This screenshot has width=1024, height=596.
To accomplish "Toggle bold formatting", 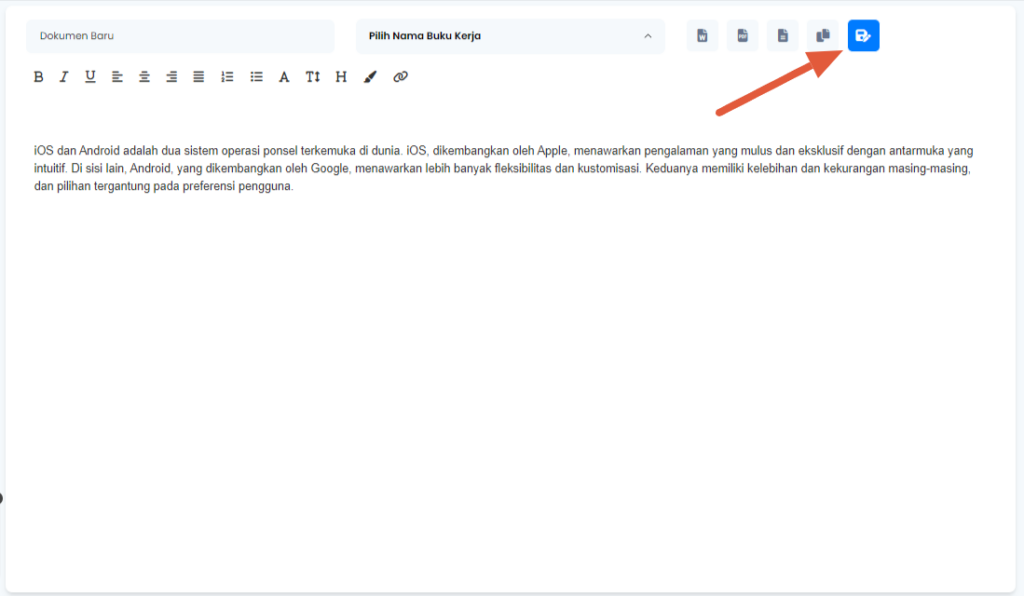I will (x=39, y=77).
